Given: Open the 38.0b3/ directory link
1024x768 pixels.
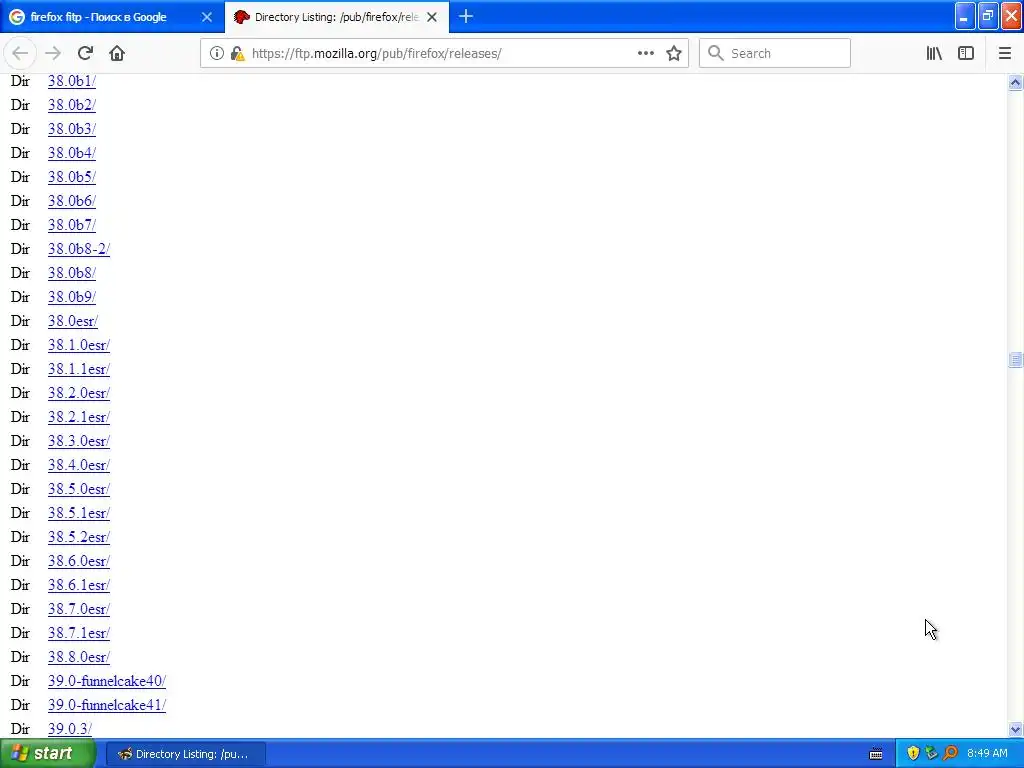Looking at the screenshot, I should click(x=72, y=129).
